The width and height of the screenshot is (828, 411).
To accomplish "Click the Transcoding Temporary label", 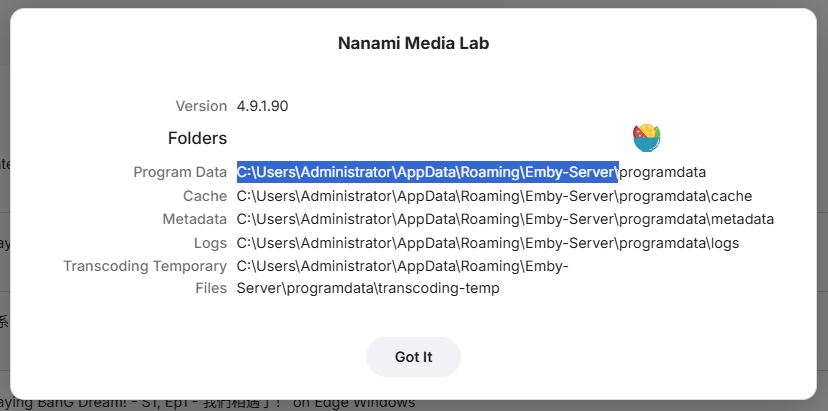I will [x=145, y=266].
